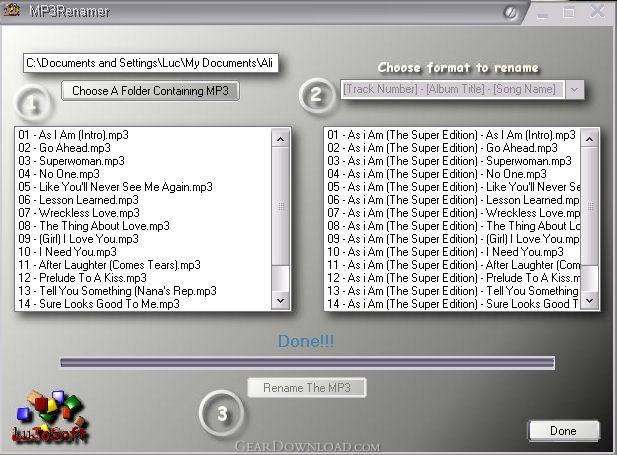Select '06 - Lesson Learned.mp3' in original list
The image size is (617, 455).
[x=143, y=200]
